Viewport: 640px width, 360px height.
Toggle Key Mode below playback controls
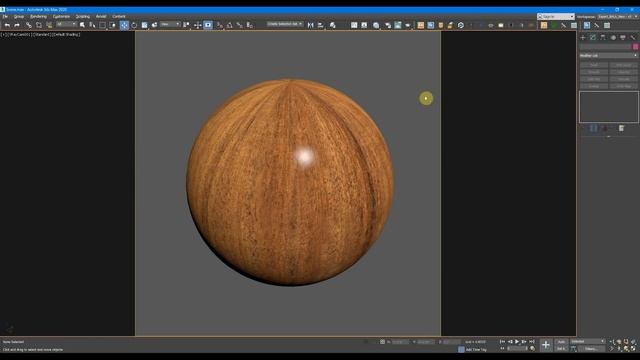click(x=502, y=349)
